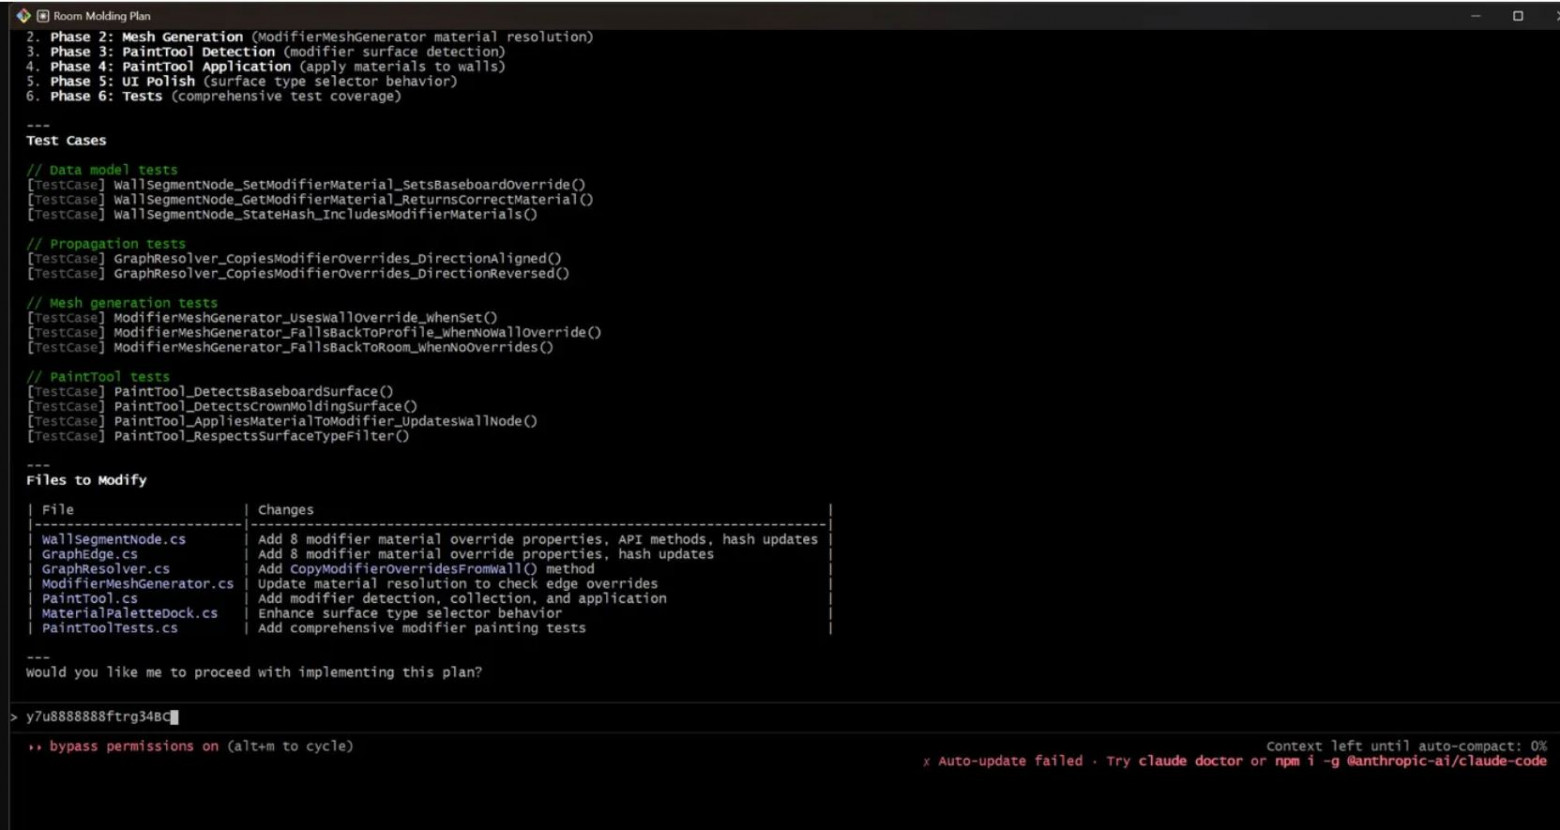The height and width of the screenshot is (830, 1560).
Task: Click PaintTool_AppliesMaterialToModifier_UpdatesWallNode() test name
Action: coord(326,422)
